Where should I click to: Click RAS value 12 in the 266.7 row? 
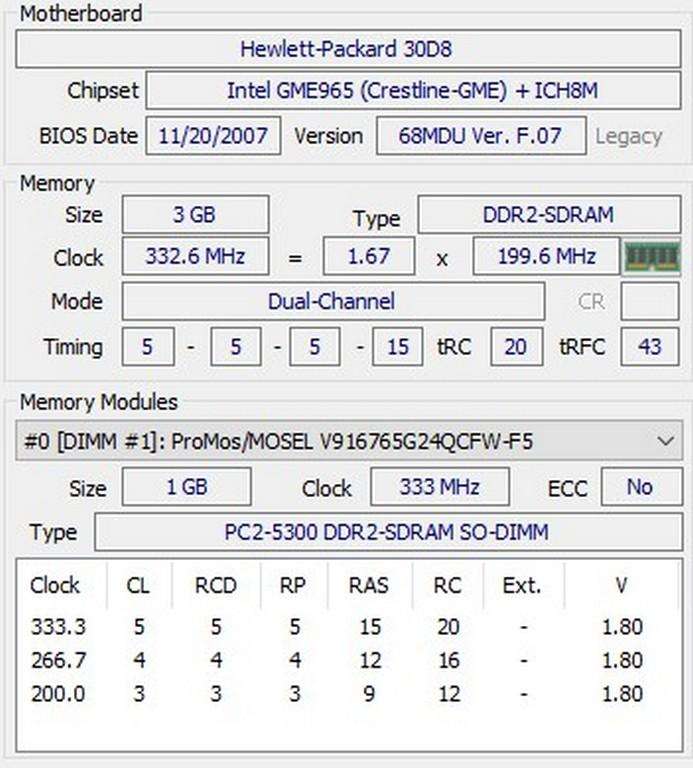(x=370, y=660)
